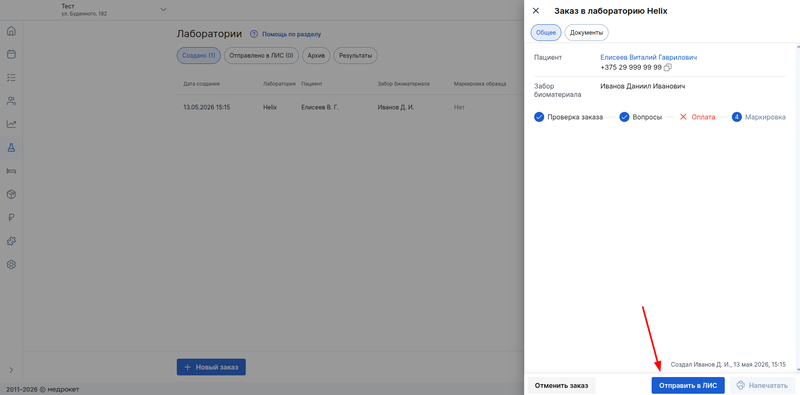Go to the Маркировка step
This screenshot has width=800, height=395.
pos(759,117)
